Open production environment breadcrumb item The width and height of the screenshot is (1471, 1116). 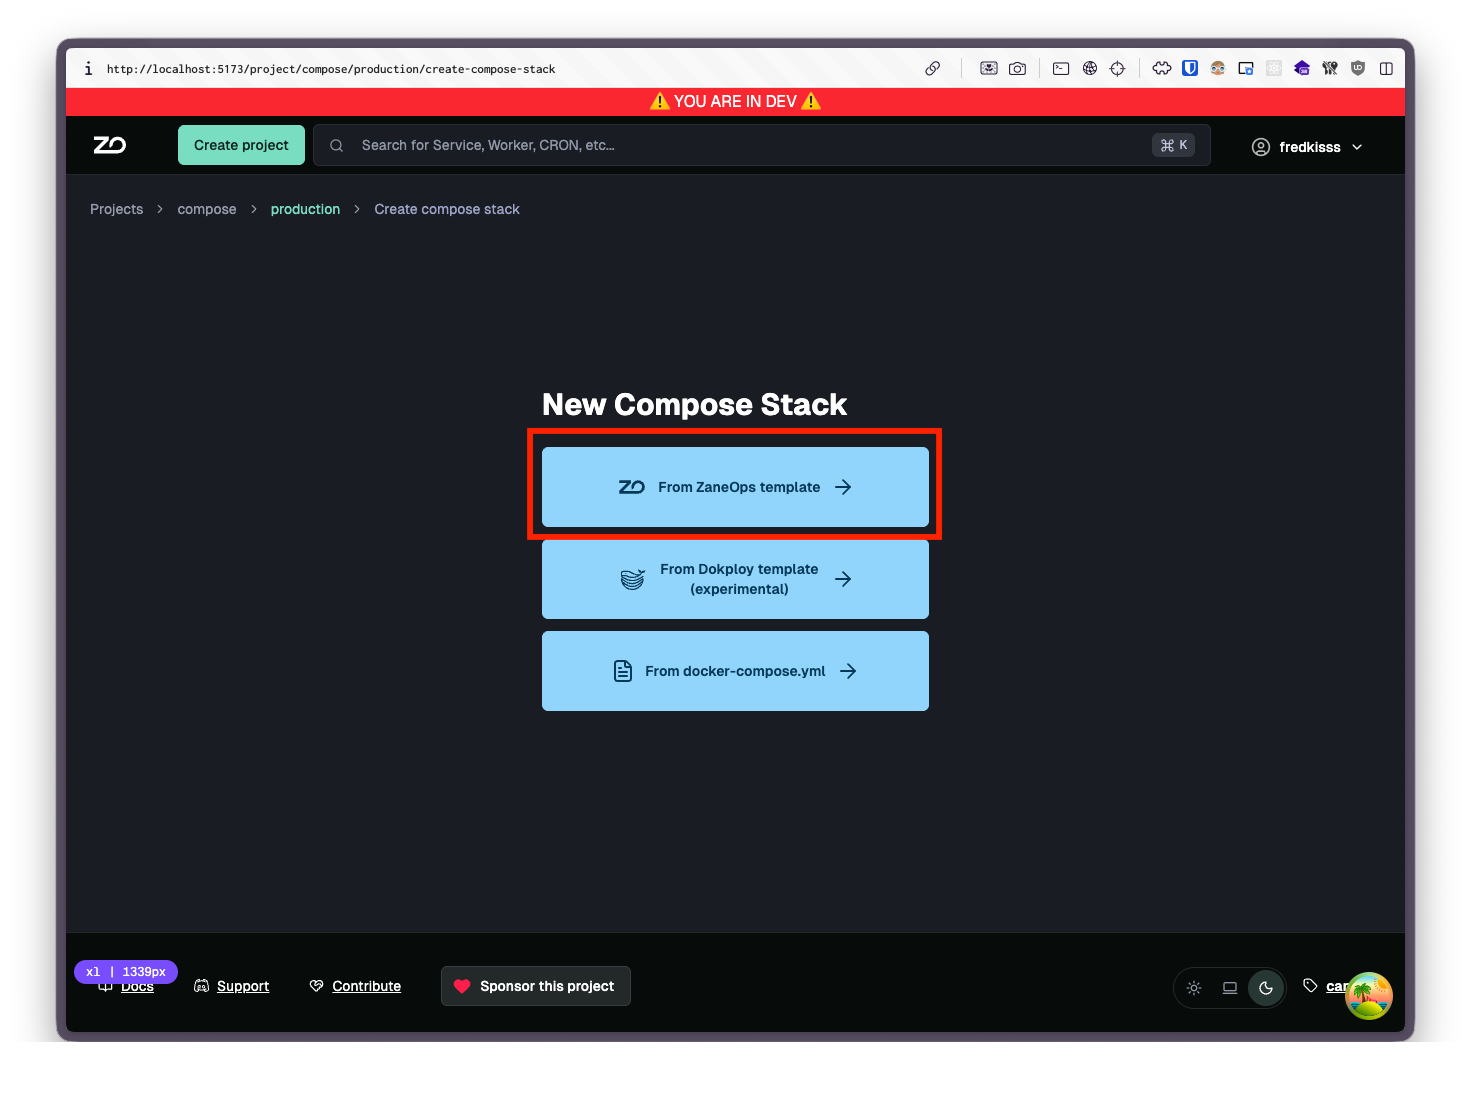(x=305, y=209)
